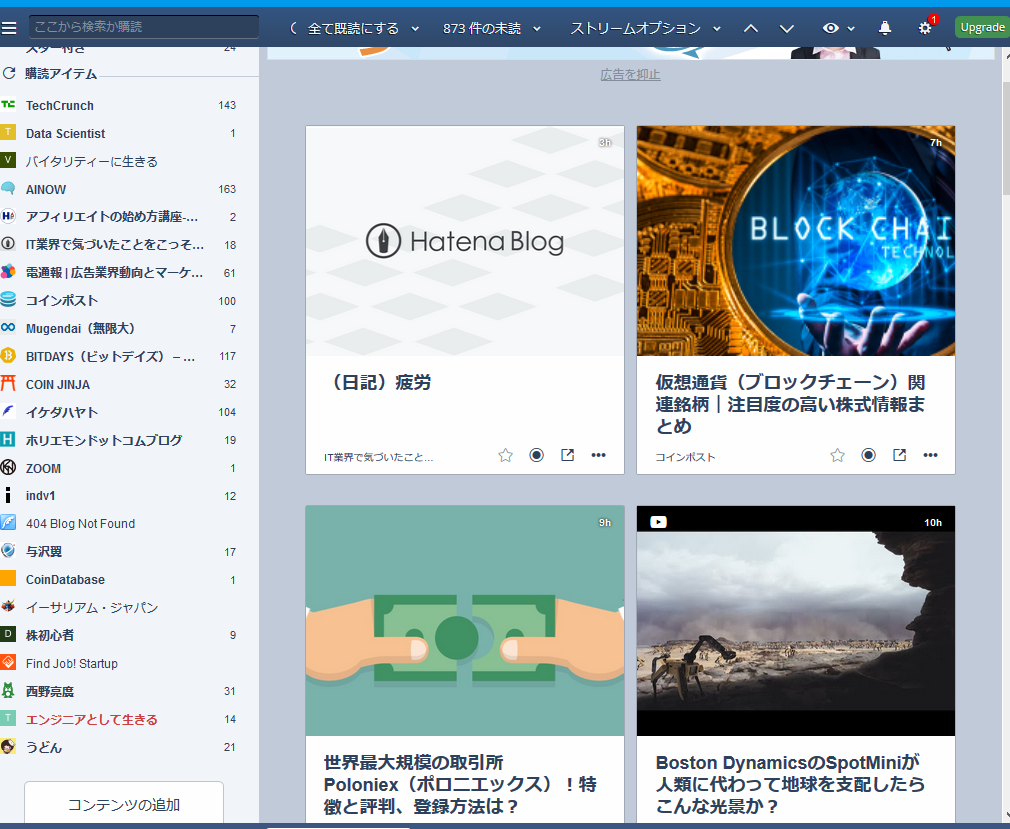Open the hamburger menu icon

pyautogui.click(x=9, y=28)
